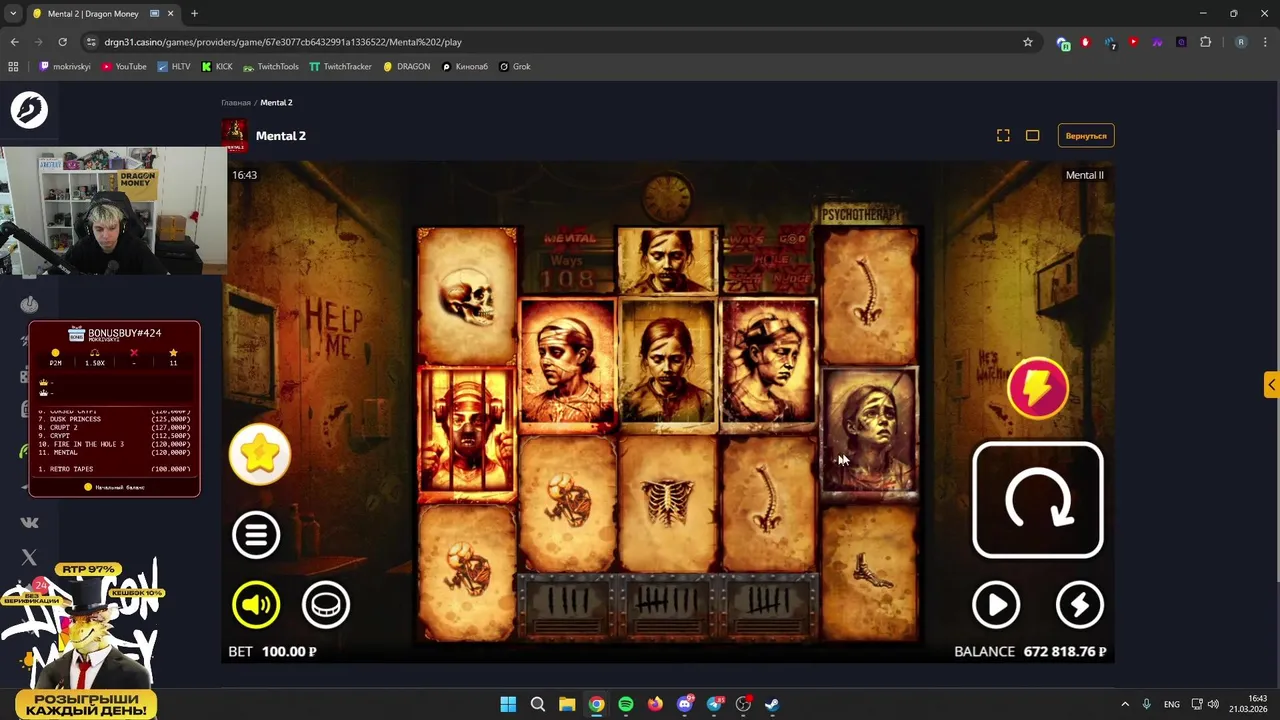Spin the reels with the big spin button
This screenshot has width=1280, height=720.
[1038, 500]
